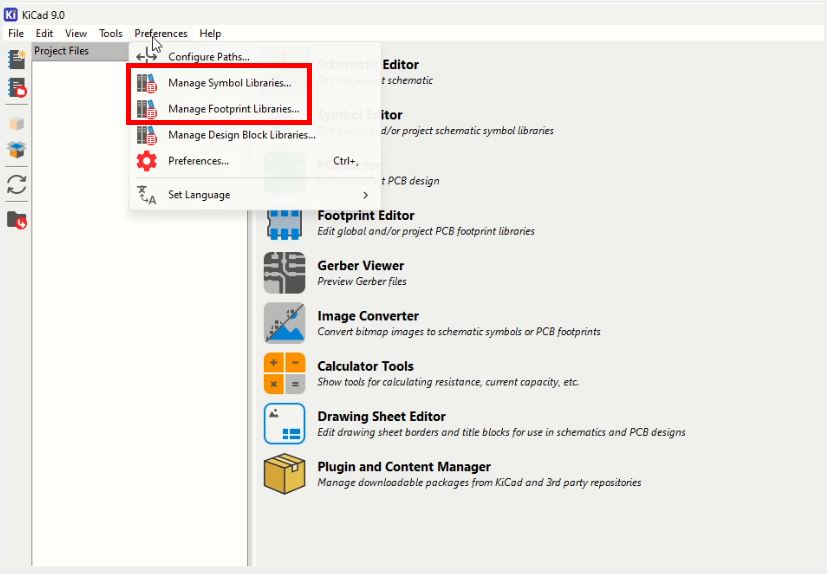Click the Manage Footprint Libraries icon
The width and height of the screenshot is (827, 574).
click(147, 109)
